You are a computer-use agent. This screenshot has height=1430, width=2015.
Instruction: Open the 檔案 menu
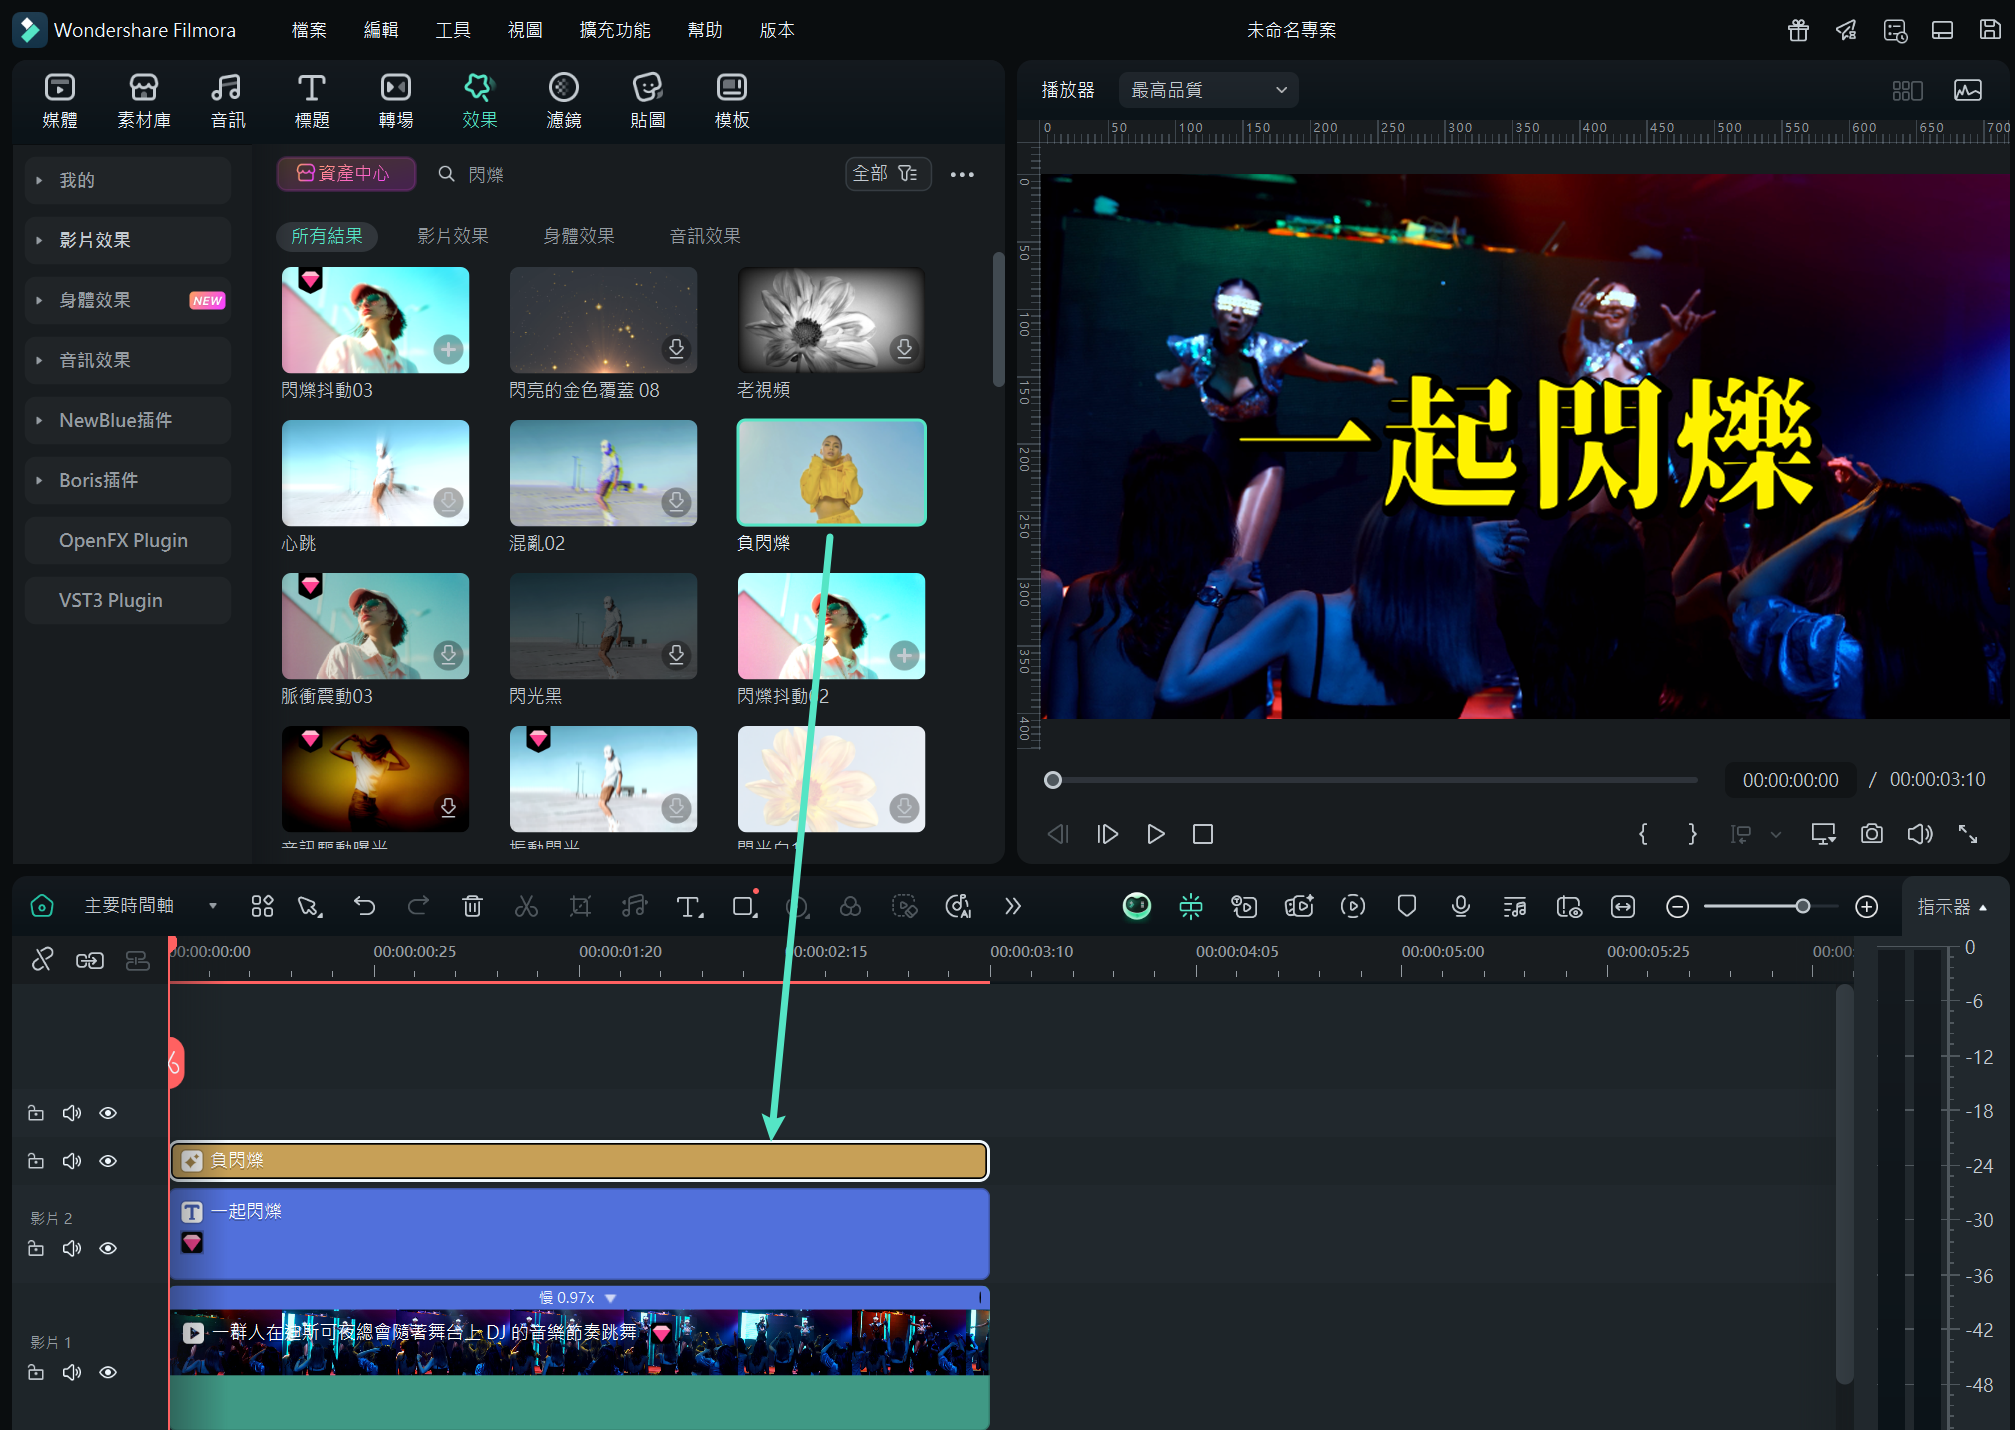[308, 30]
